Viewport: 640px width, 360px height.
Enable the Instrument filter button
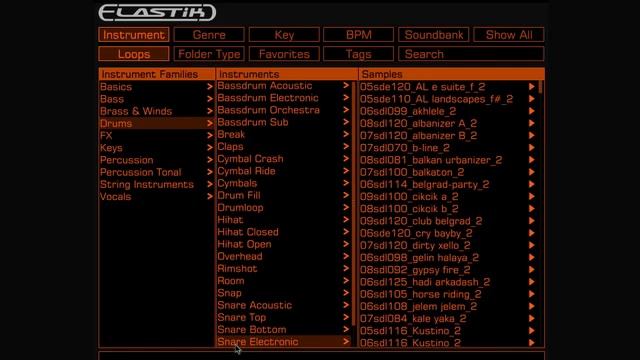[x=133, y=35]
